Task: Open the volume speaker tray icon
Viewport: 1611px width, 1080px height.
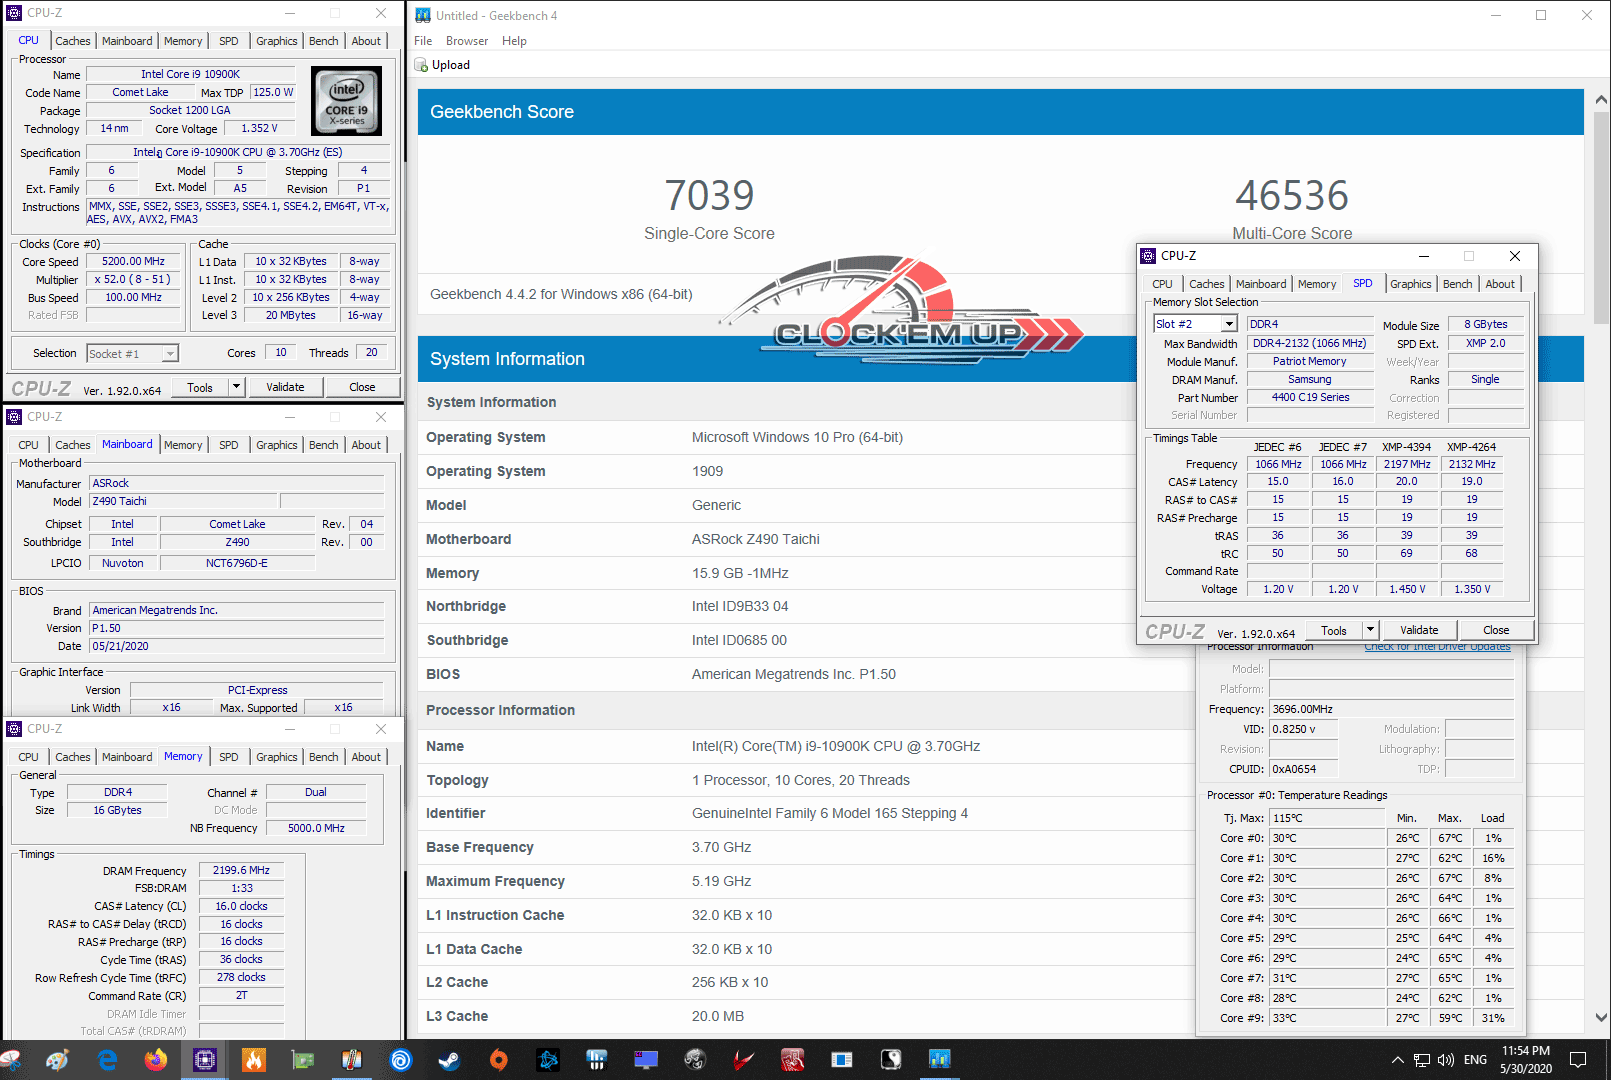Action: point(1446,1059)
